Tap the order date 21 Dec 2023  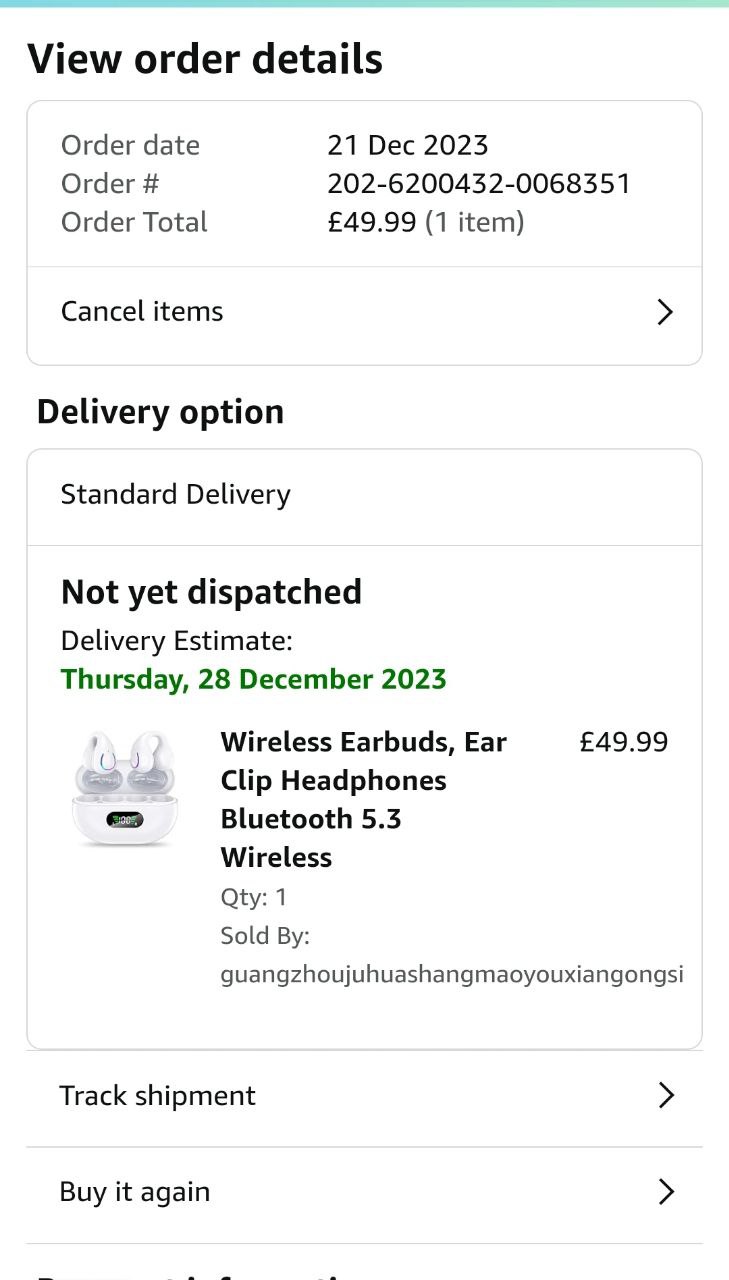pyautogui.click(x=407, y=145)
